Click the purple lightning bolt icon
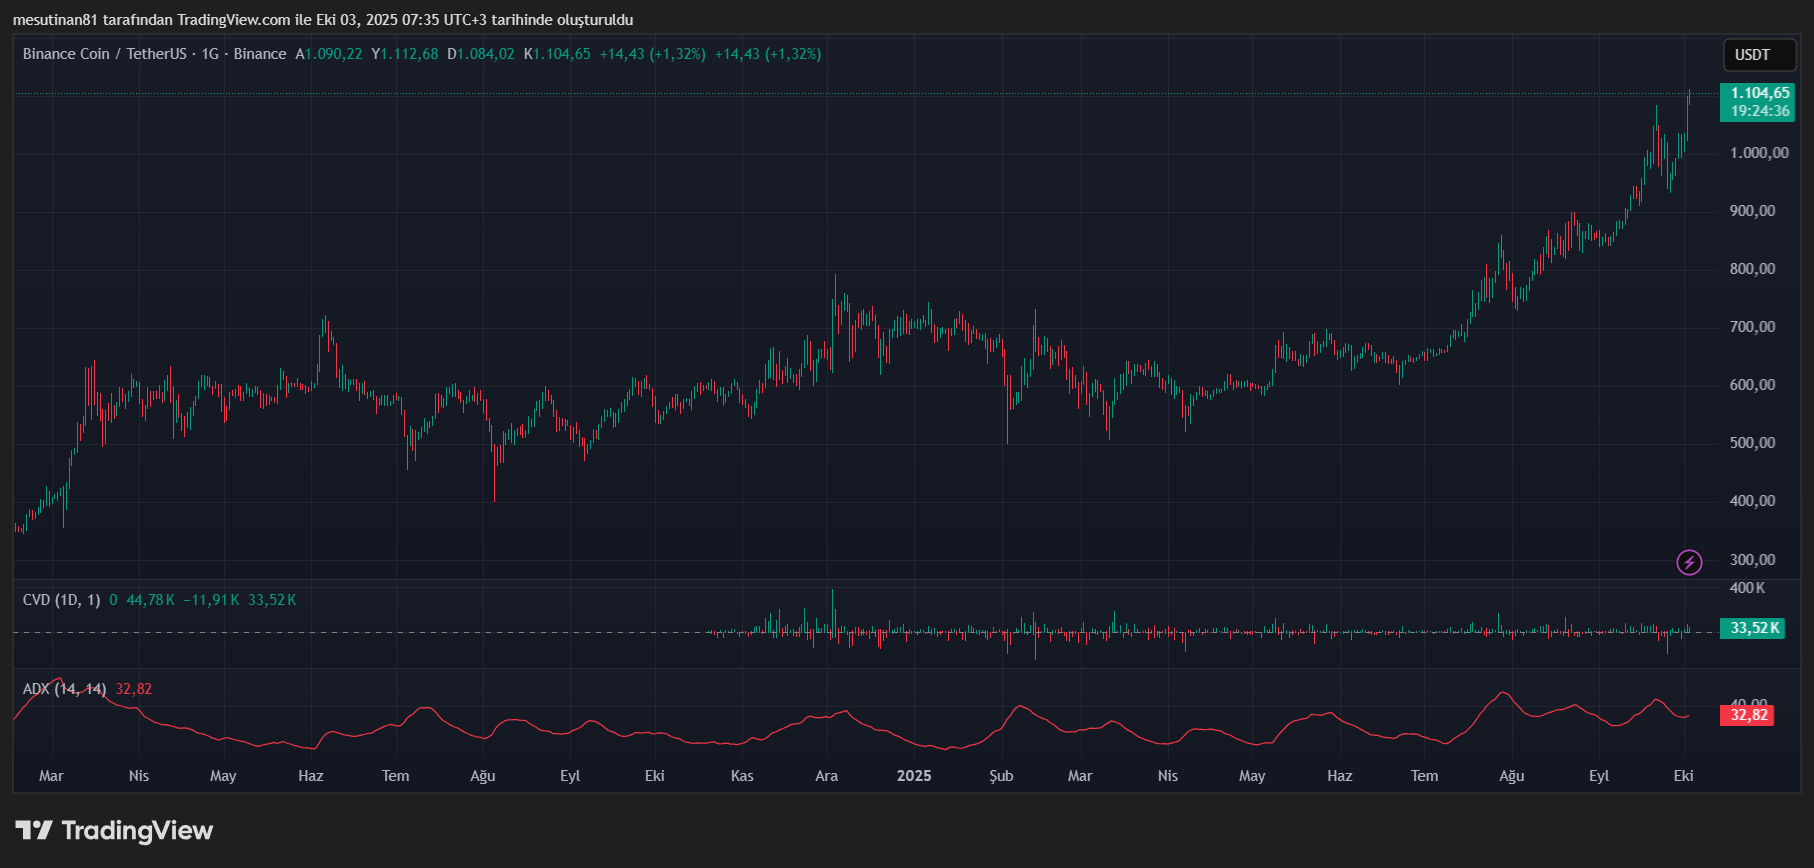1814x868 pixels. coord(1689,562)
